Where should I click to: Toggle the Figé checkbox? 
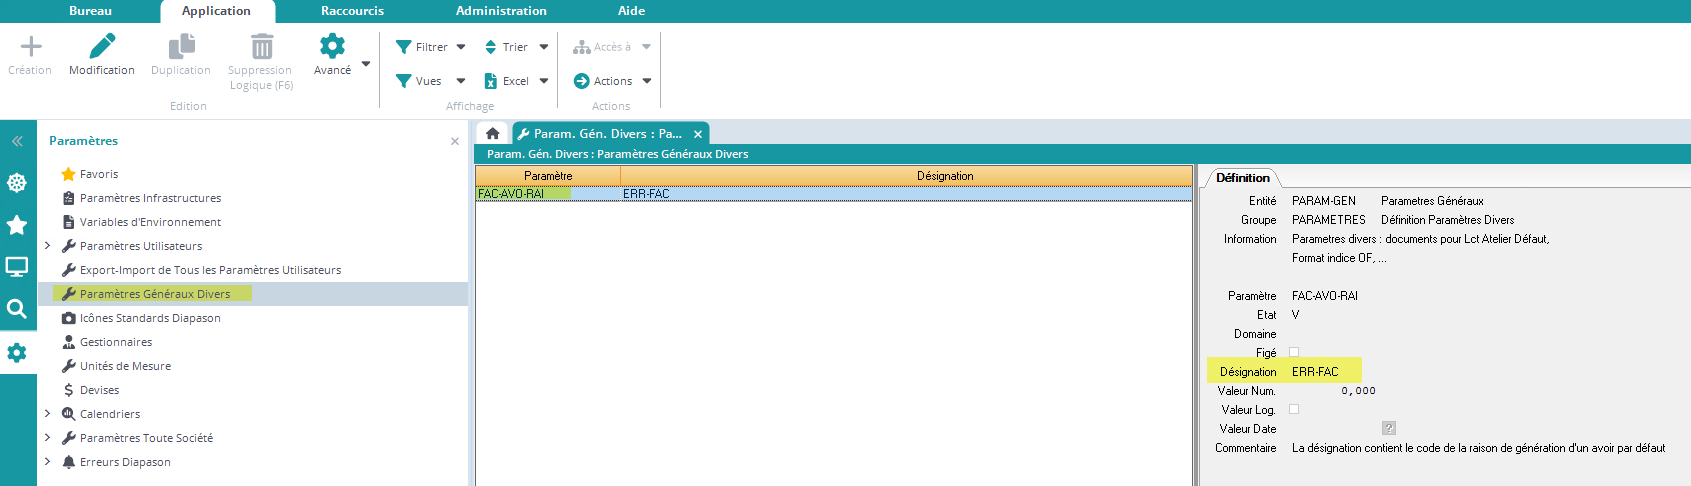pos(1294,352)
